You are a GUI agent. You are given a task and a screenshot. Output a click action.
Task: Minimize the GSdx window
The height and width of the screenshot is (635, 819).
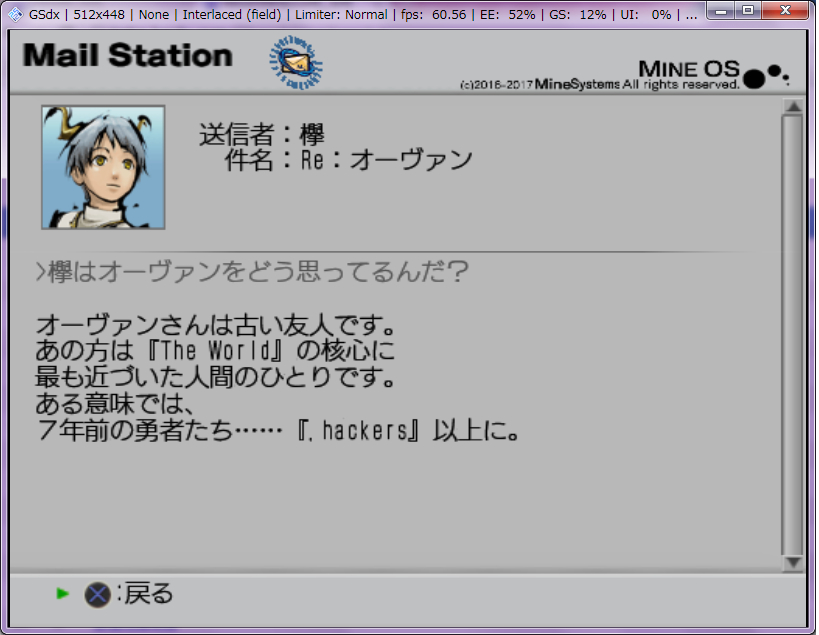pyautogui.click(x=721, y=10)
